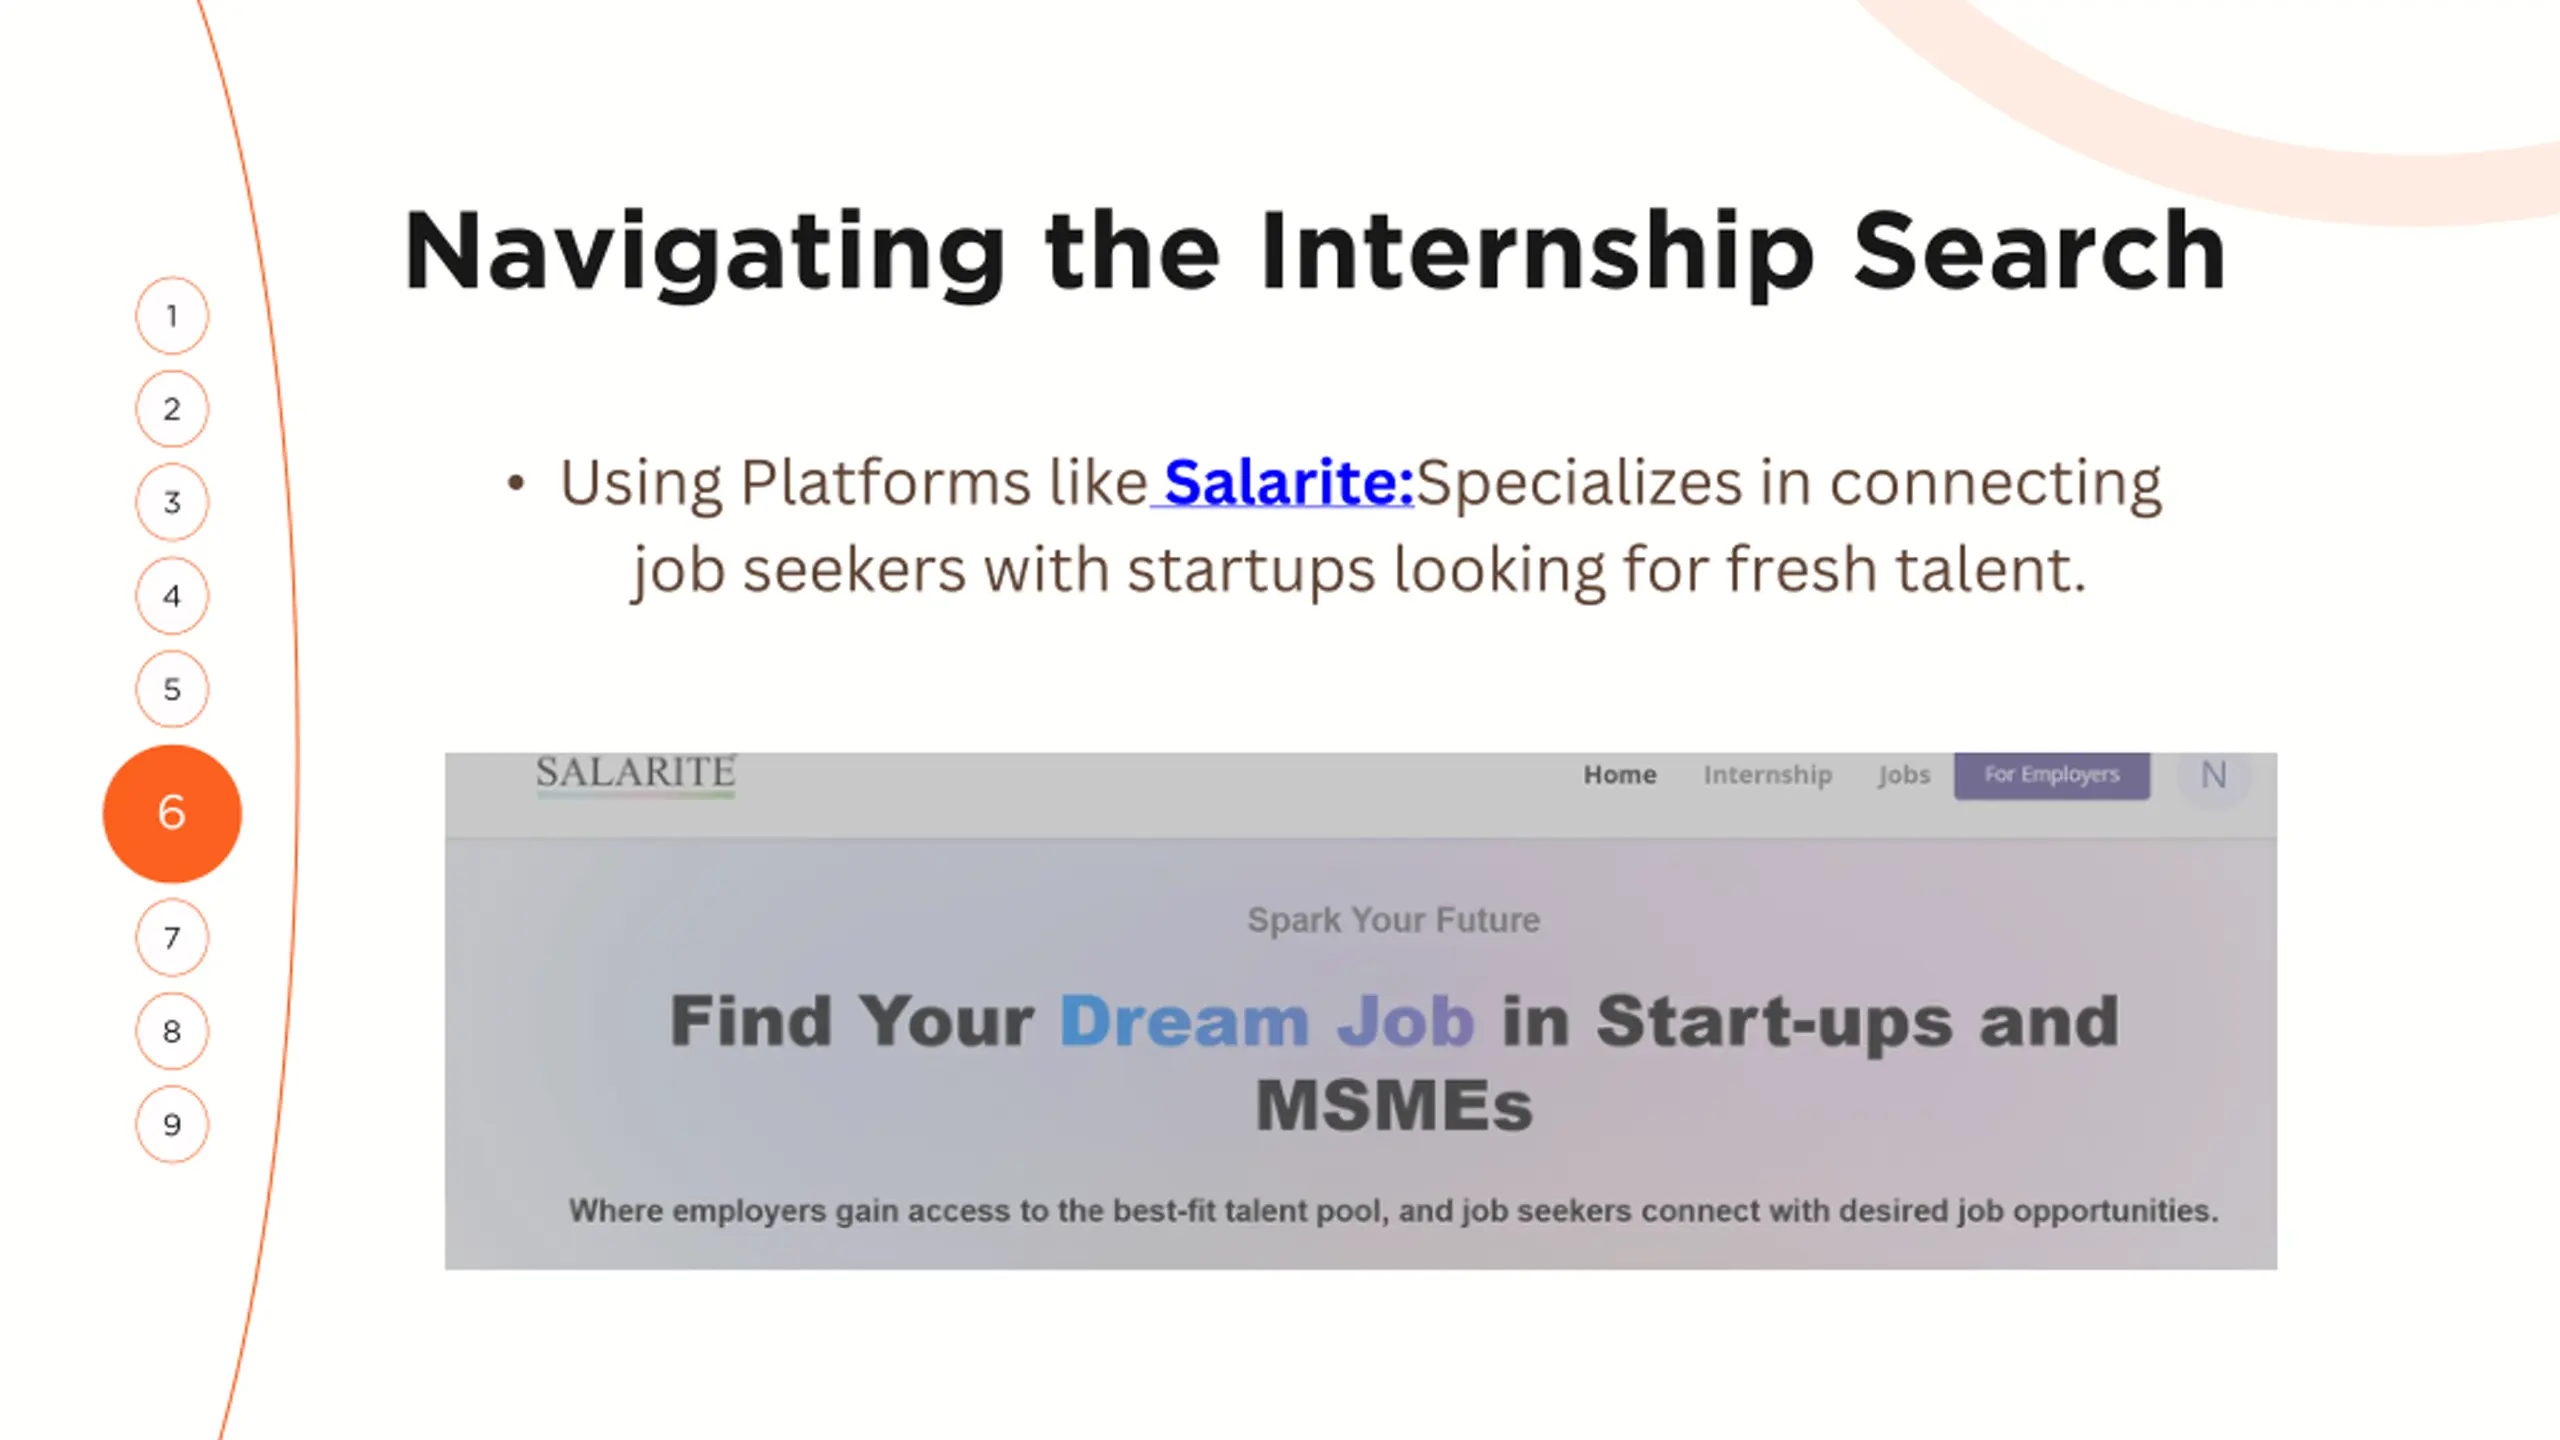The width and height of the screenshot is (2560, 1440).
Task: Open Internship menu item
Action: [x=1767, y=775]
